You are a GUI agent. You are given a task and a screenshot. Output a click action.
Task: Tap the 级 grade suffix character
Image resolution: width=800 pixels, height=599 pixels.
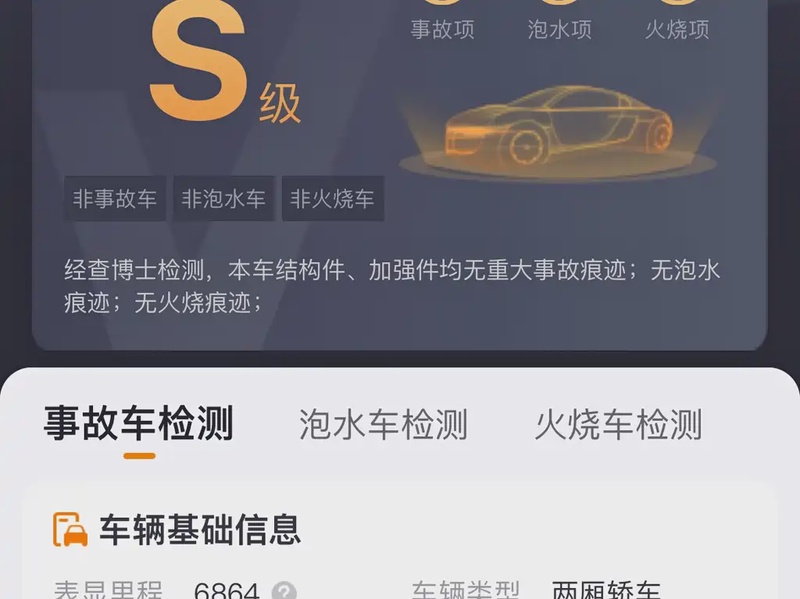(x=280, y=104)
